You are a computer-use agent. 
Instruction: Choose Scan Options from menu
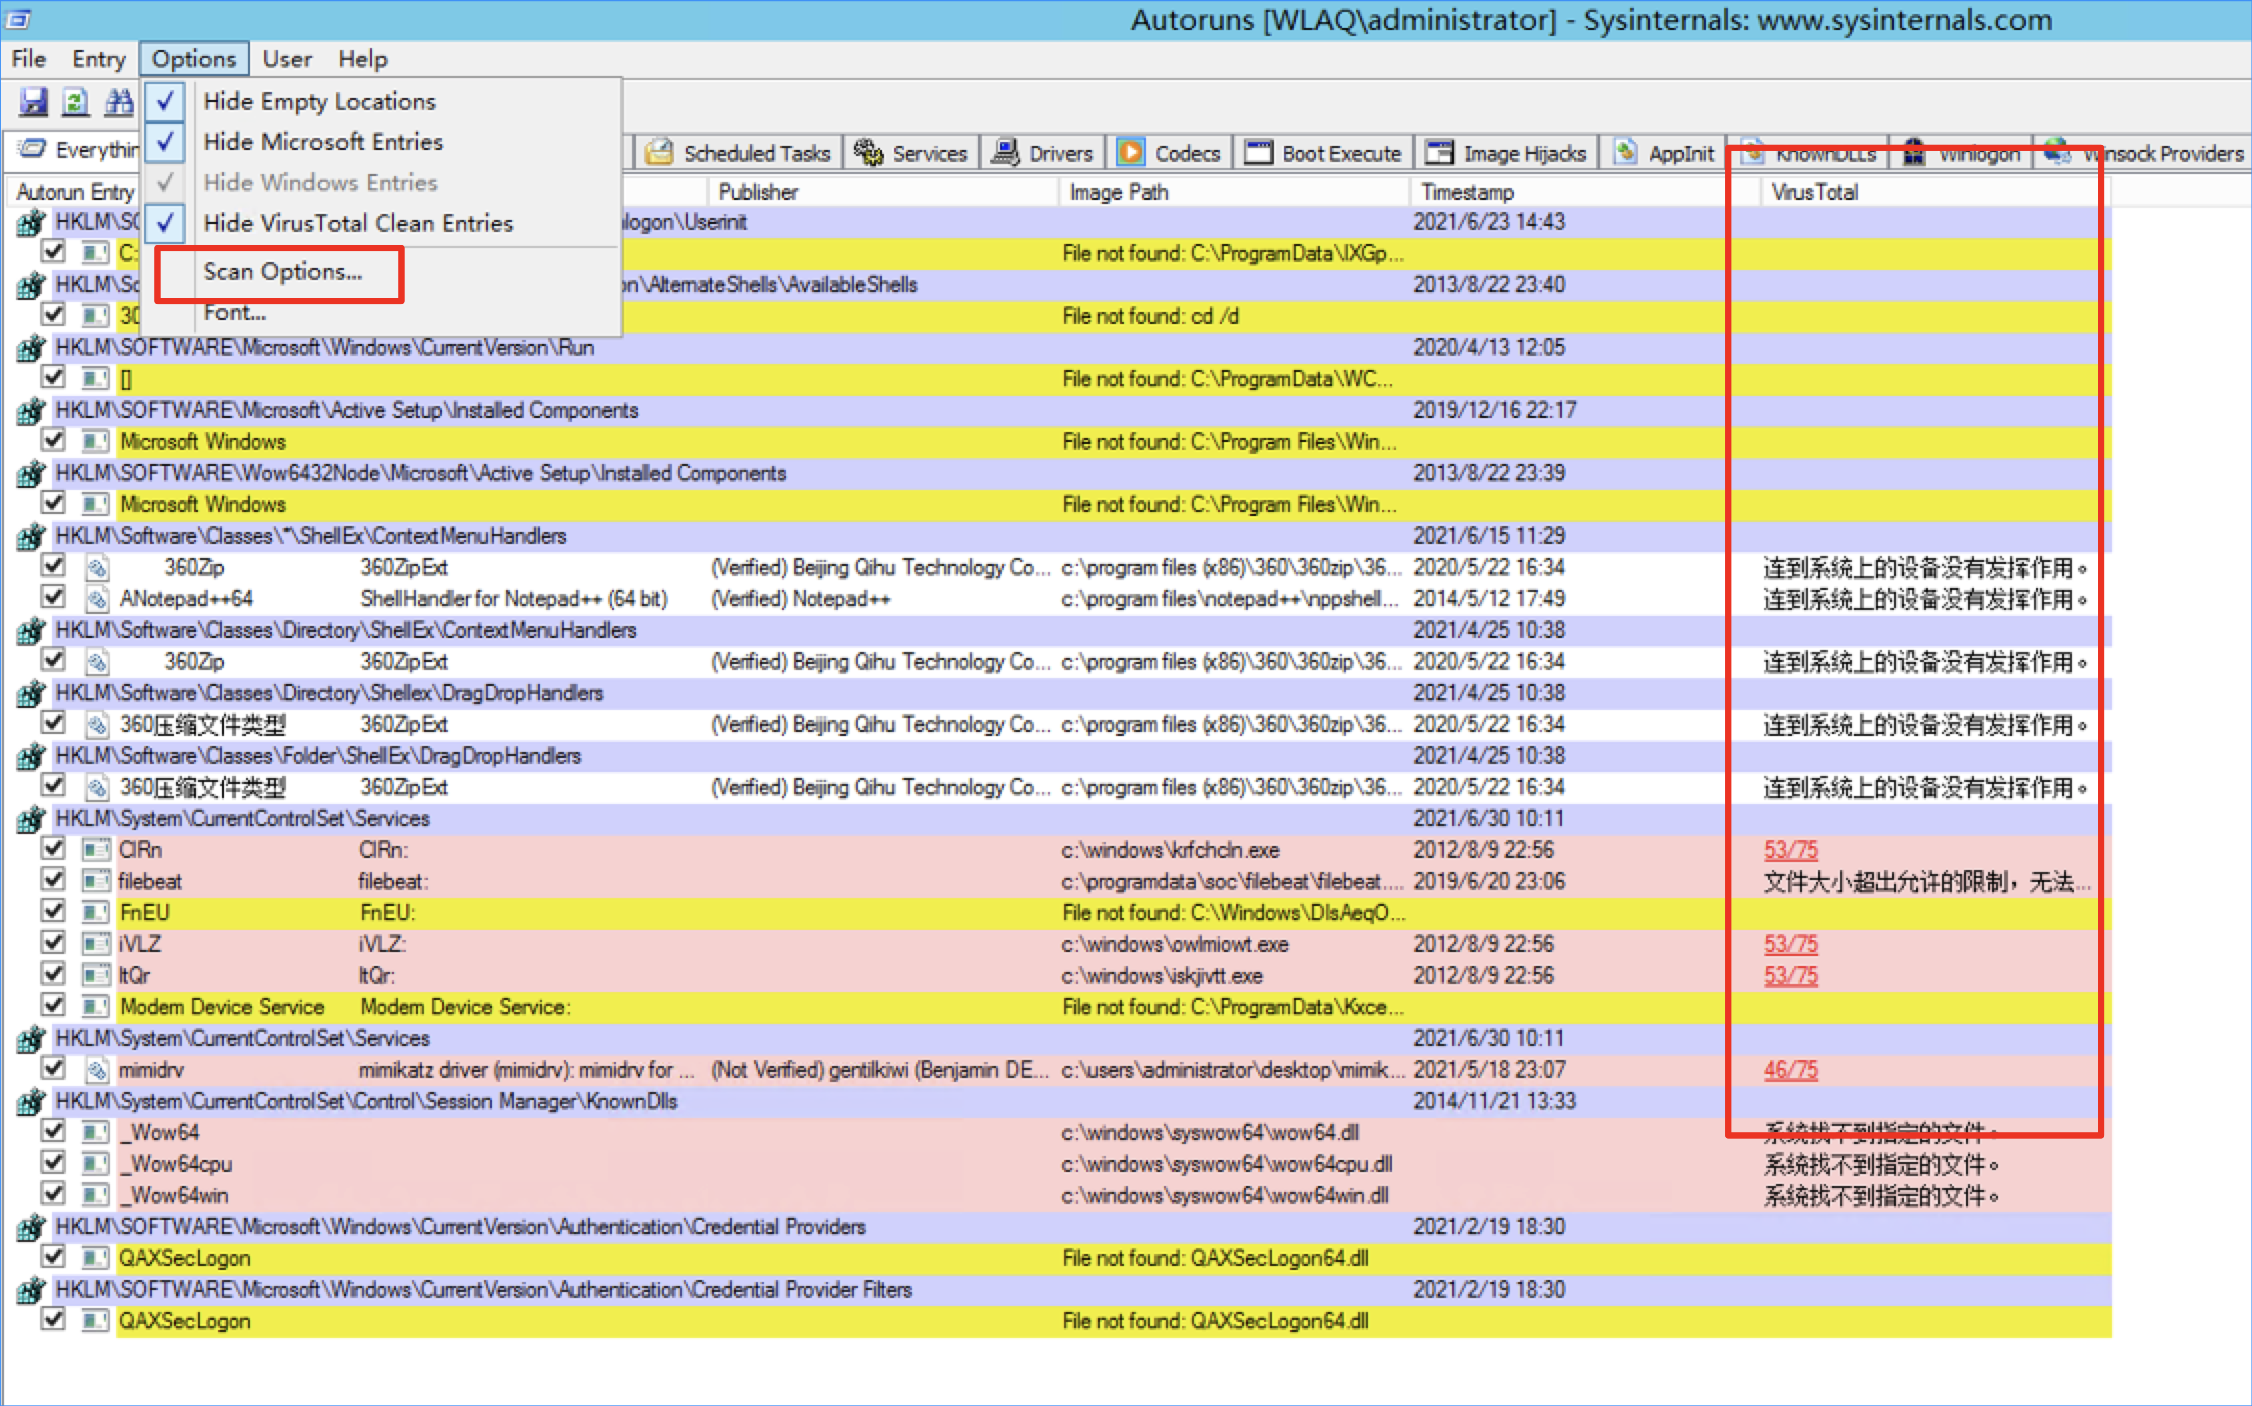pyautogui.click(x=282, y=272)
